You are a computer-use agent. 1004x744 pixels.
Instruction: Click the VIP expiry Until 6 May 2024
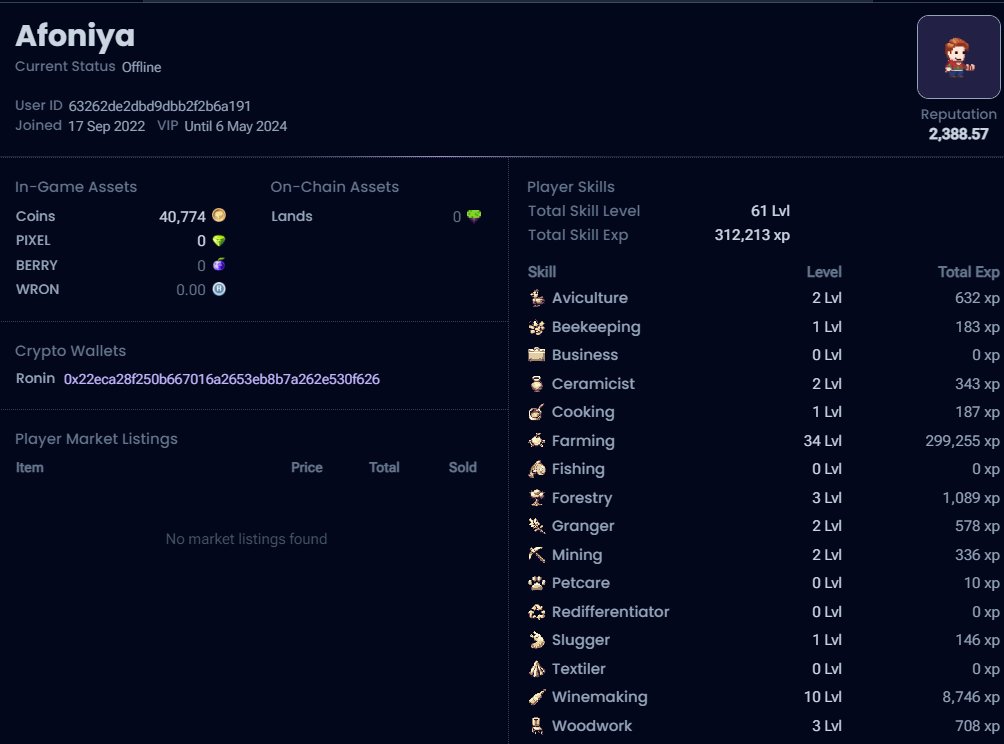point(236,126)
